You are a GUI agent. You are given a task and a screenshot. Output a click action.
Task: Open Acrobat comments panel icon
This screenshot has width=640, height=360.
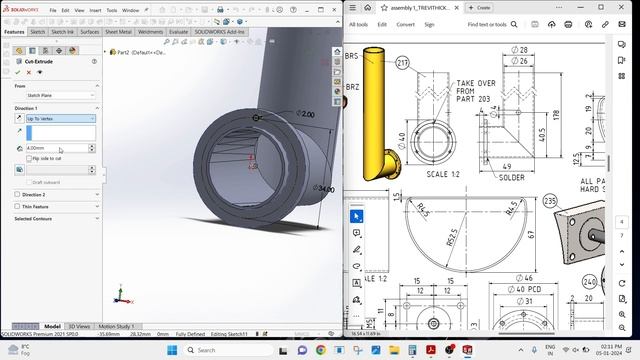[x=622, y=44]
